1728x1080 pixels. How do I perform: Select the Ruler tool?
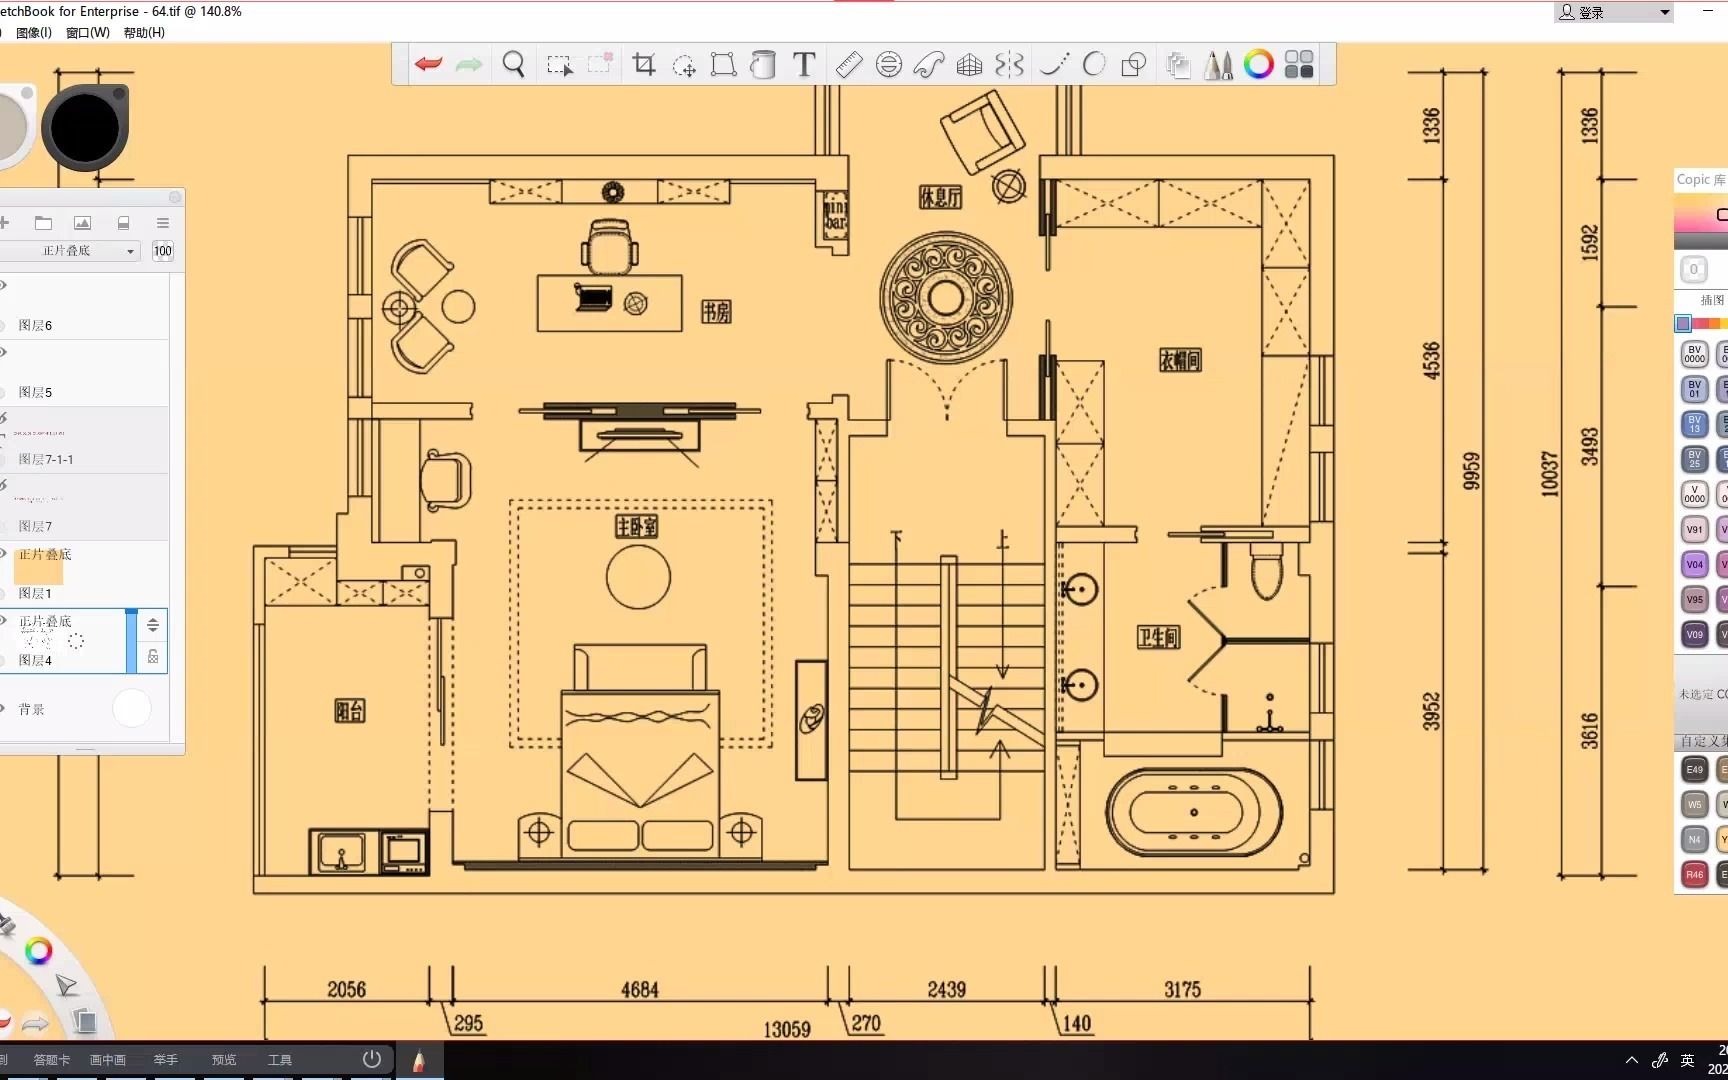(848, 65)
